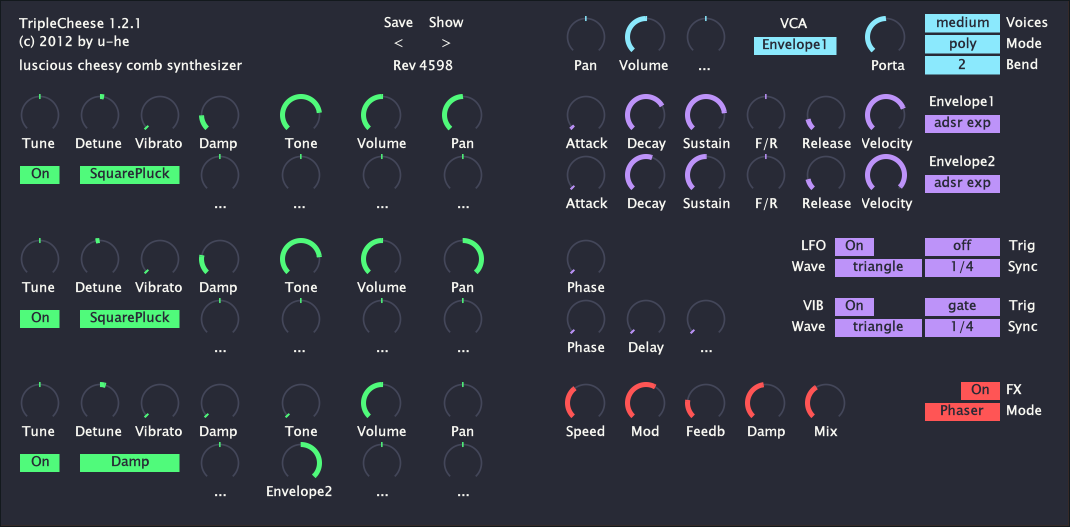
Task: Click the Envelope2 Velocity knob
Action: pyautogui.click(x=885, y=174)
